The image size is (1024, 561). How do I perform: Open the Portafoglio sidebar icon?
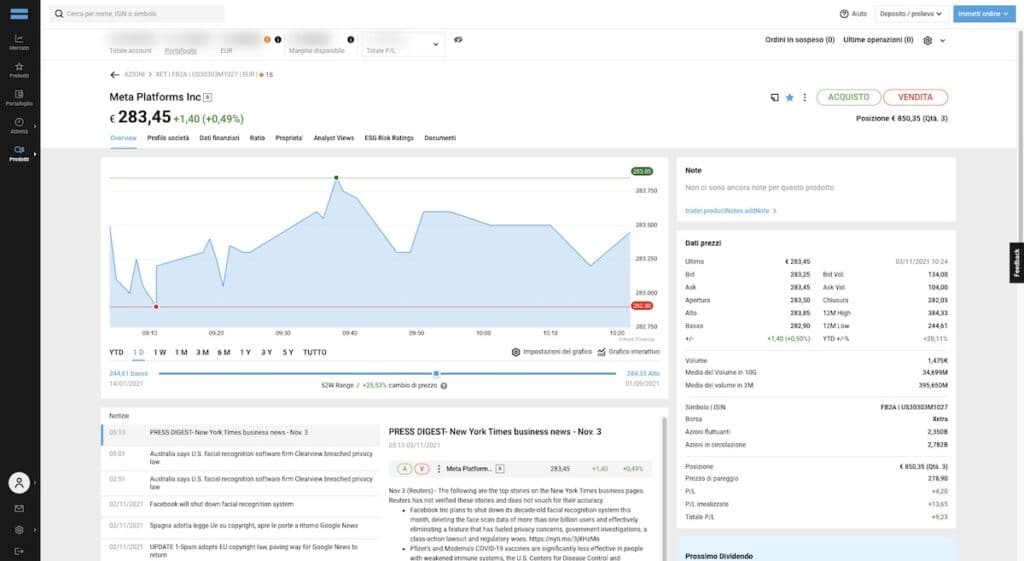coord(19,97)
